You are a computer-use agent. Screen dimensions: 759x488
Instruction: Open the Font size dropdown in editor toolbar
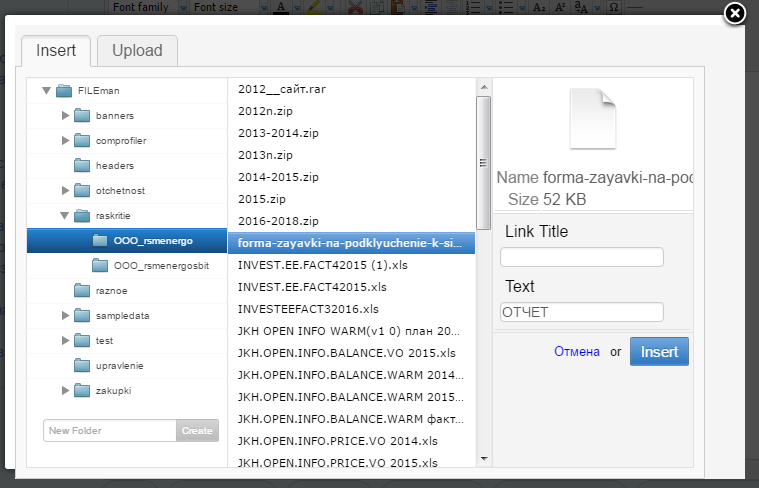[229, 7]
